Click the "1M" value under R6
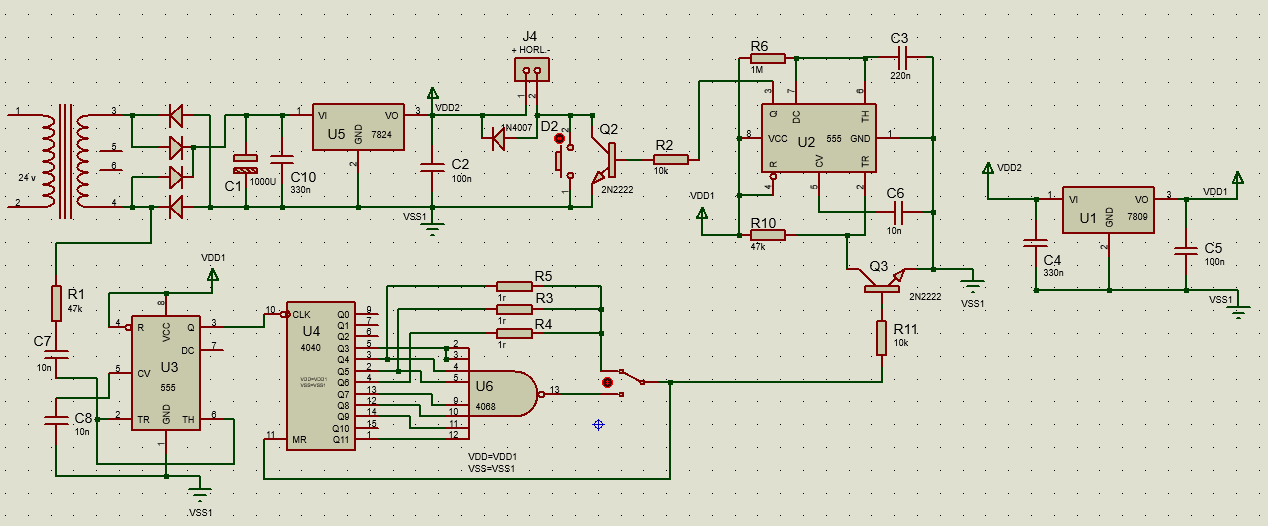Viewport: 1268px width, 526px height. (x=757, y=71)
